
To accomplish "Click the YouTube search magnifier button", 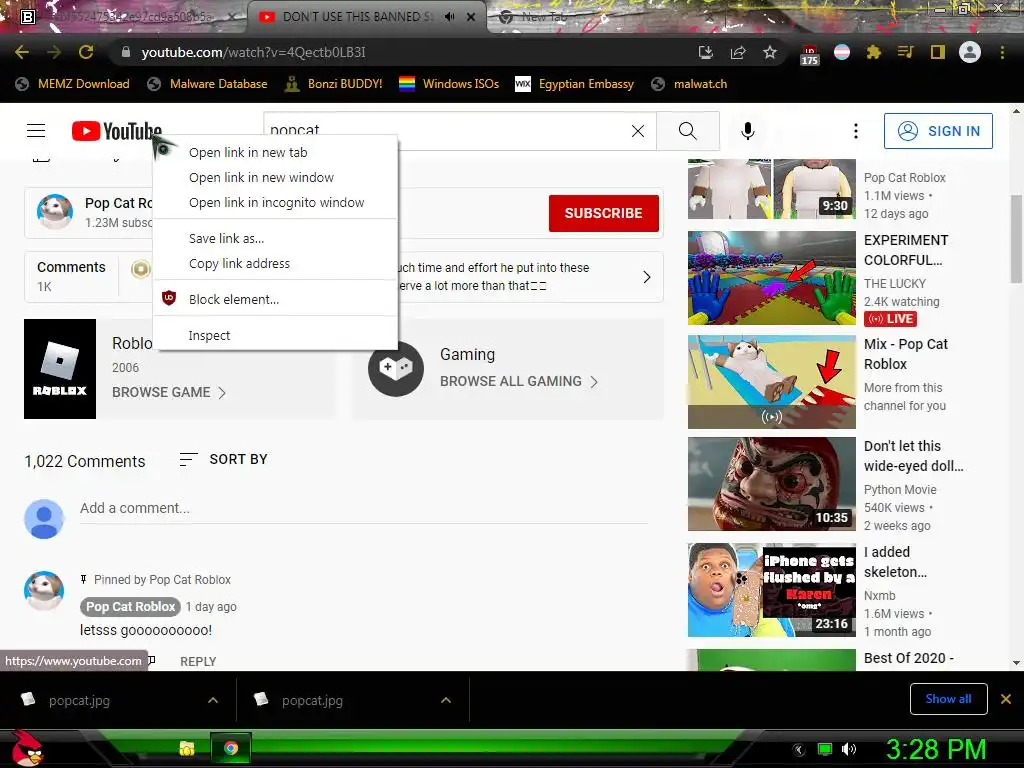I will (x=688, y=131).
